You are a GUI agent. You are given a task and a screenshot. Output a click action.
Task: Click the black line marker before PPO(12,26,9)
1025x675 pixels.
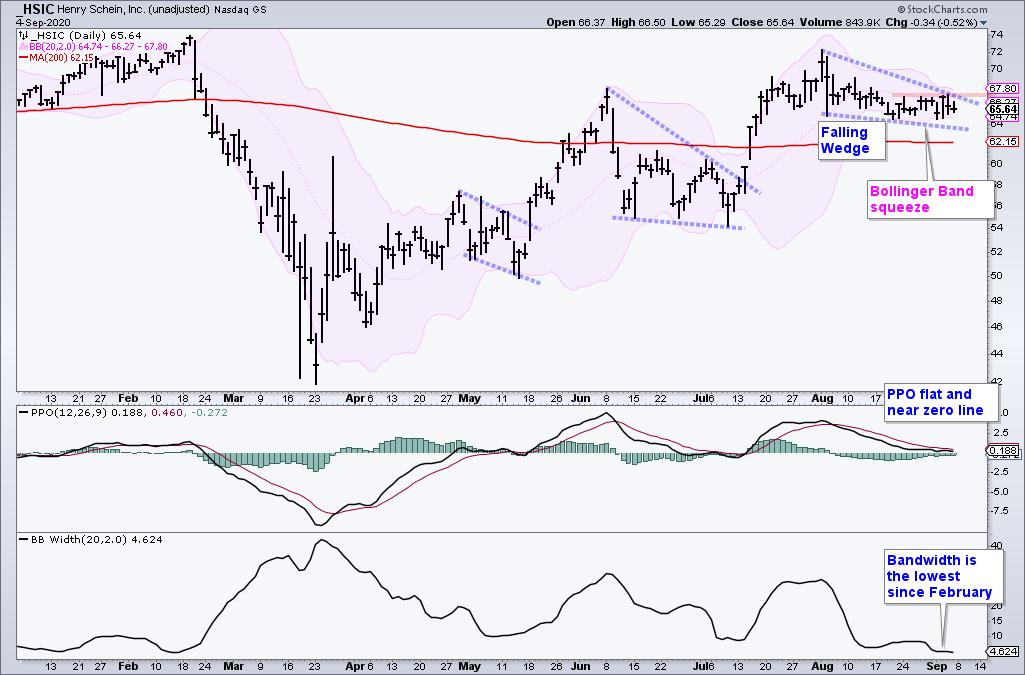point(24,413)
